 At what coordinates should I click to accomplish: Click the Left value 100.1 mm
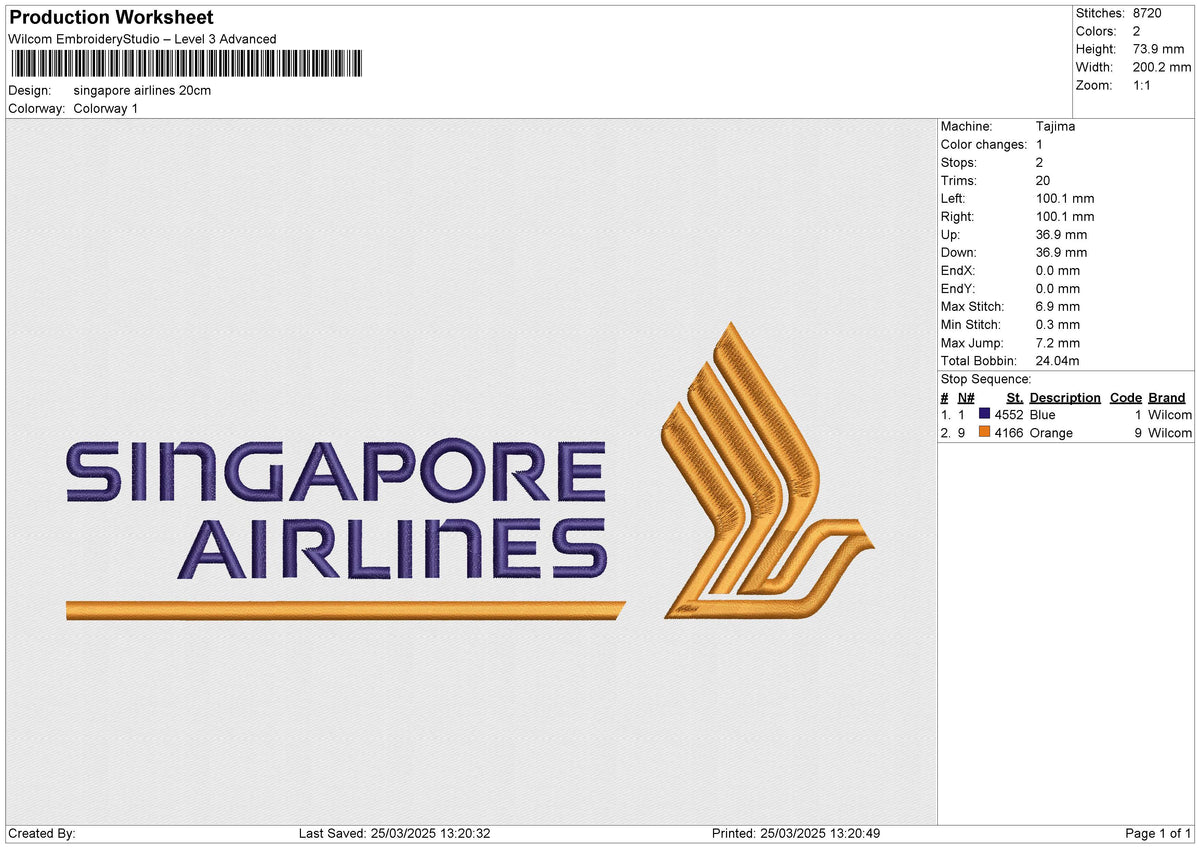(1066, 199)
